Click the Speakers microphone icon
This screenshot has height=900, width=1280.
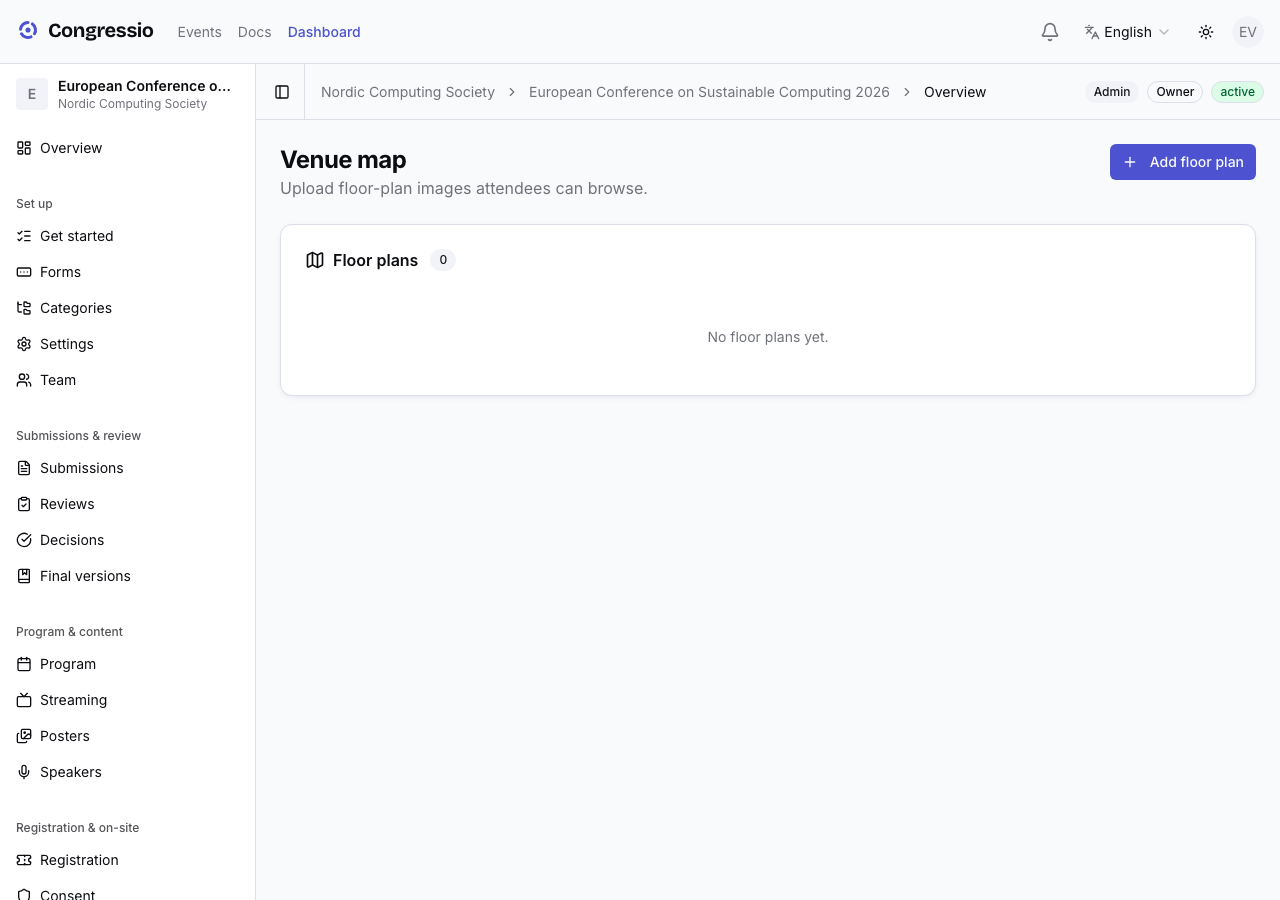tap(24, 772)
